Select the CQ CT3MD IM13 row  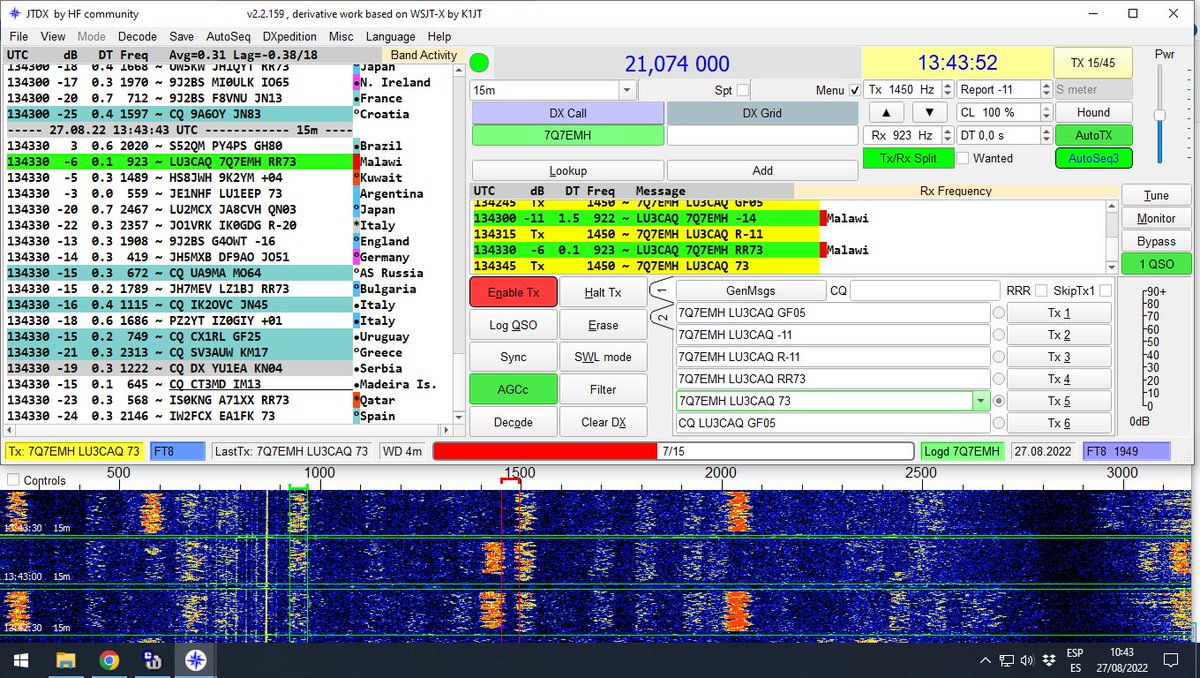point(178,384)
